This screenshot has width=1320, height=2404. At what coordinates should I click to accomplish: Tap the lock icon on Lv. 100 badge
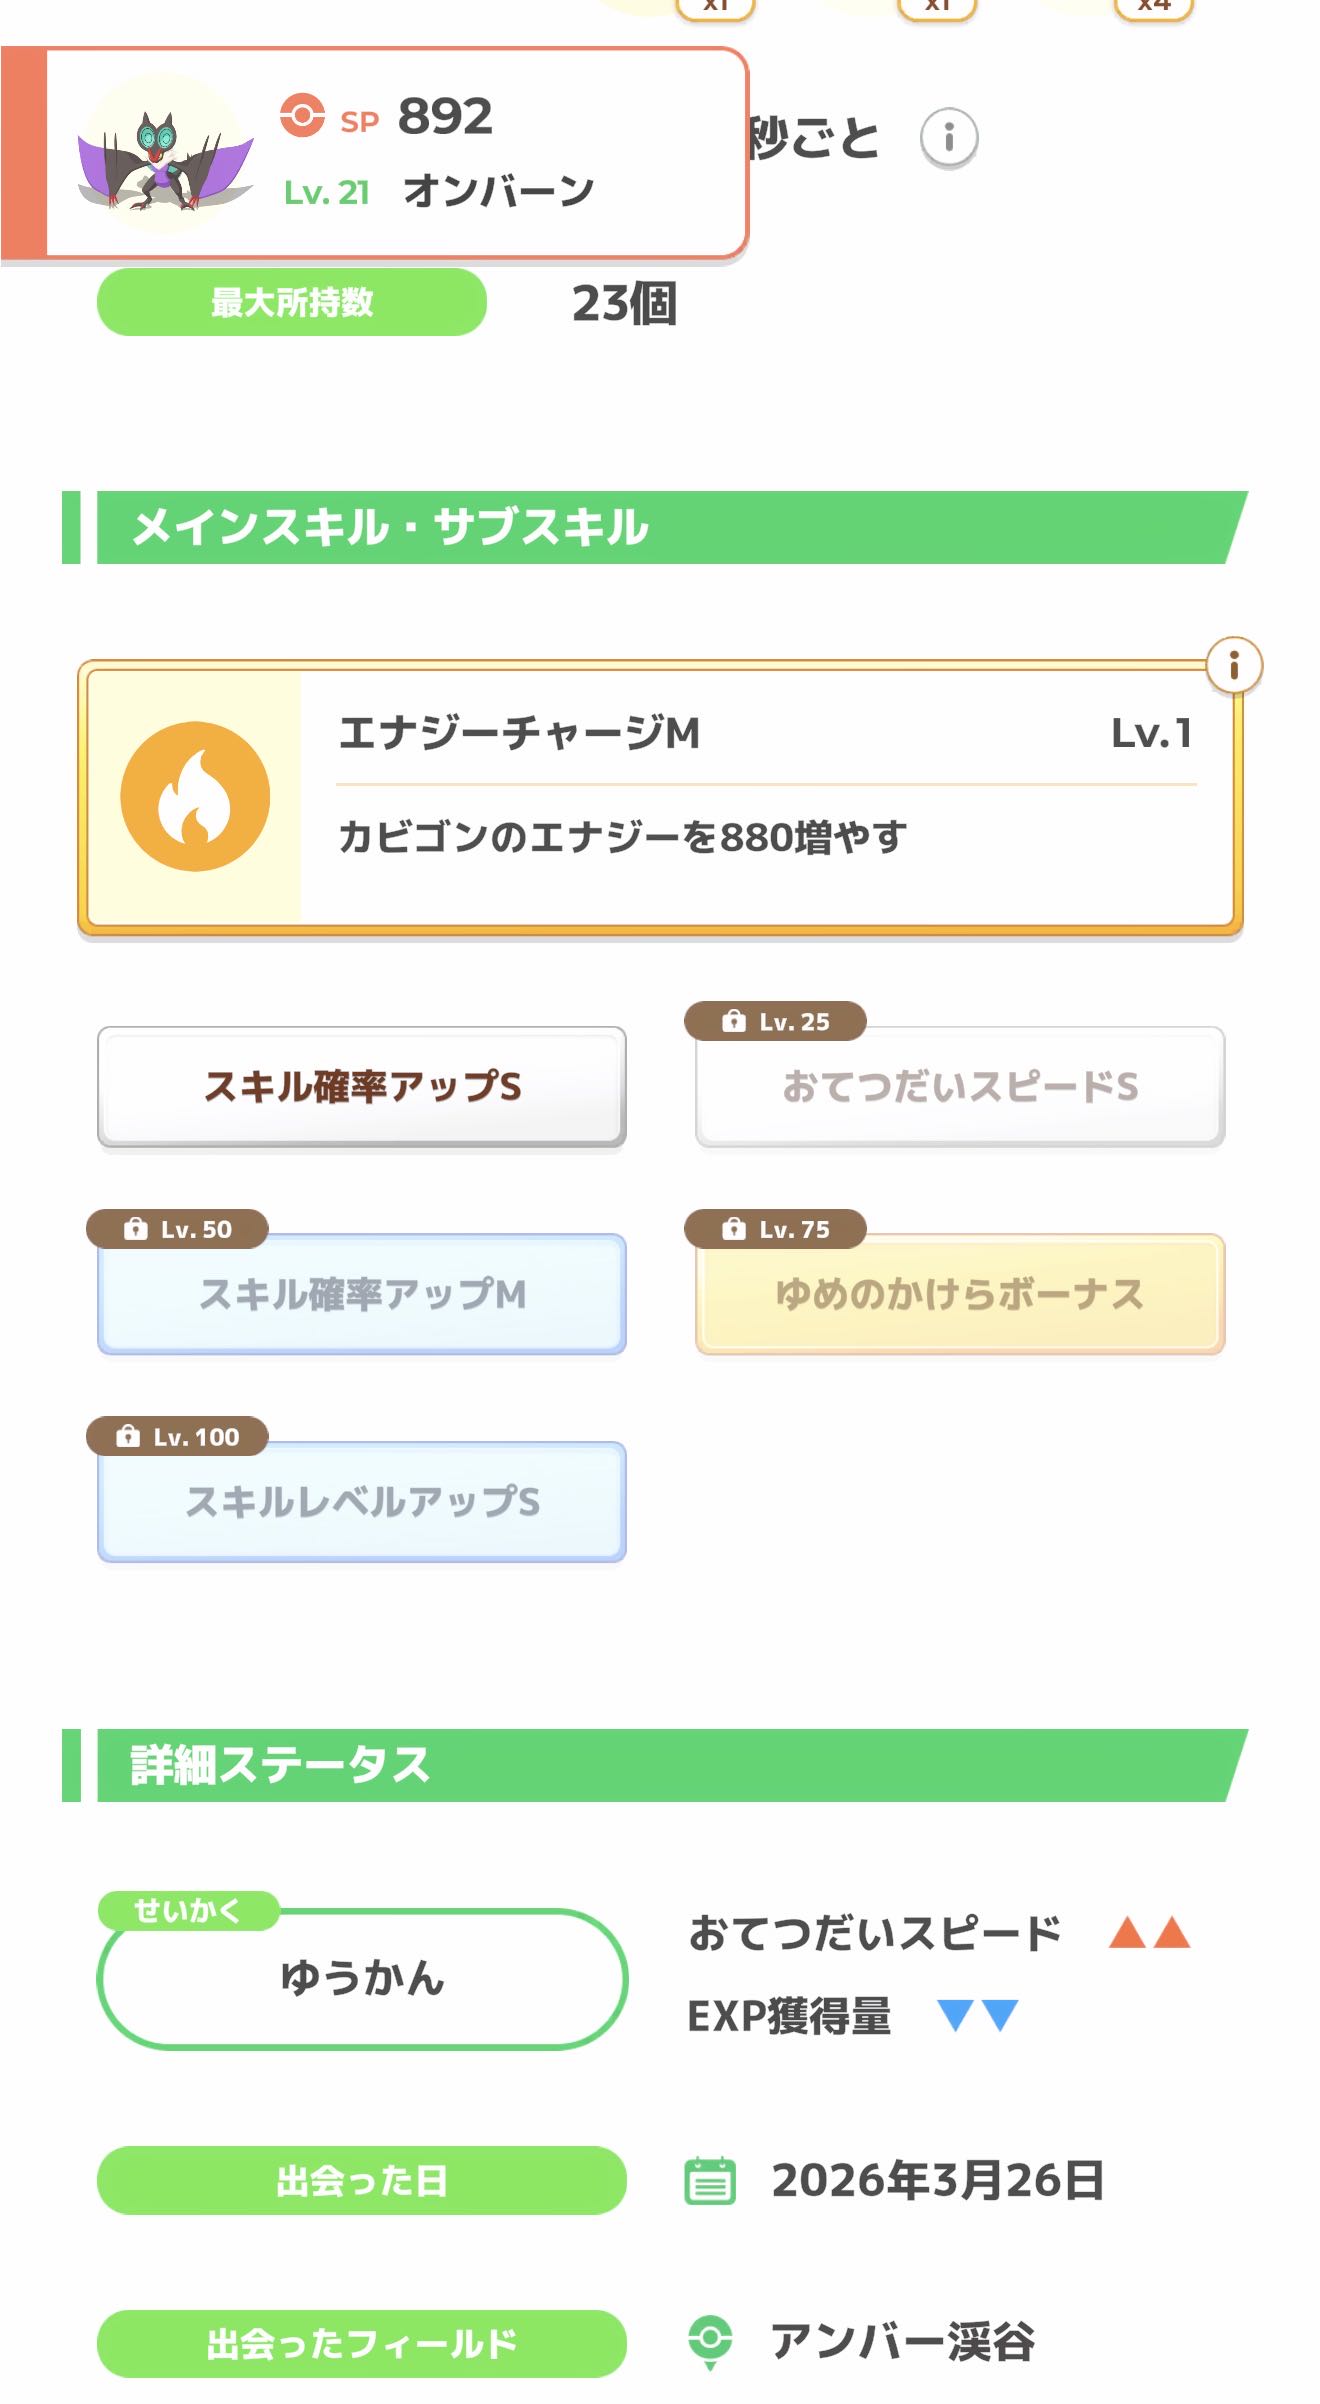[x=128, y=1437]
